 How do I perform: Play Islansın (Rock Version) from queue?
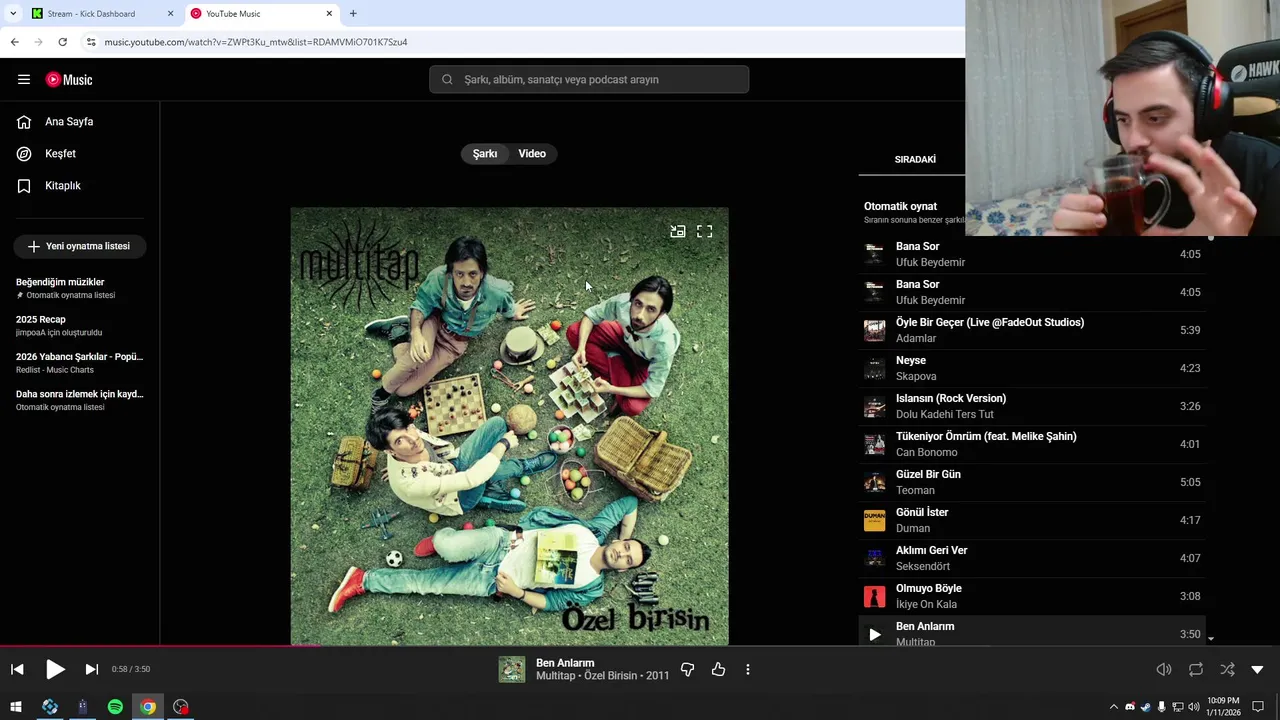[1032, 406]
